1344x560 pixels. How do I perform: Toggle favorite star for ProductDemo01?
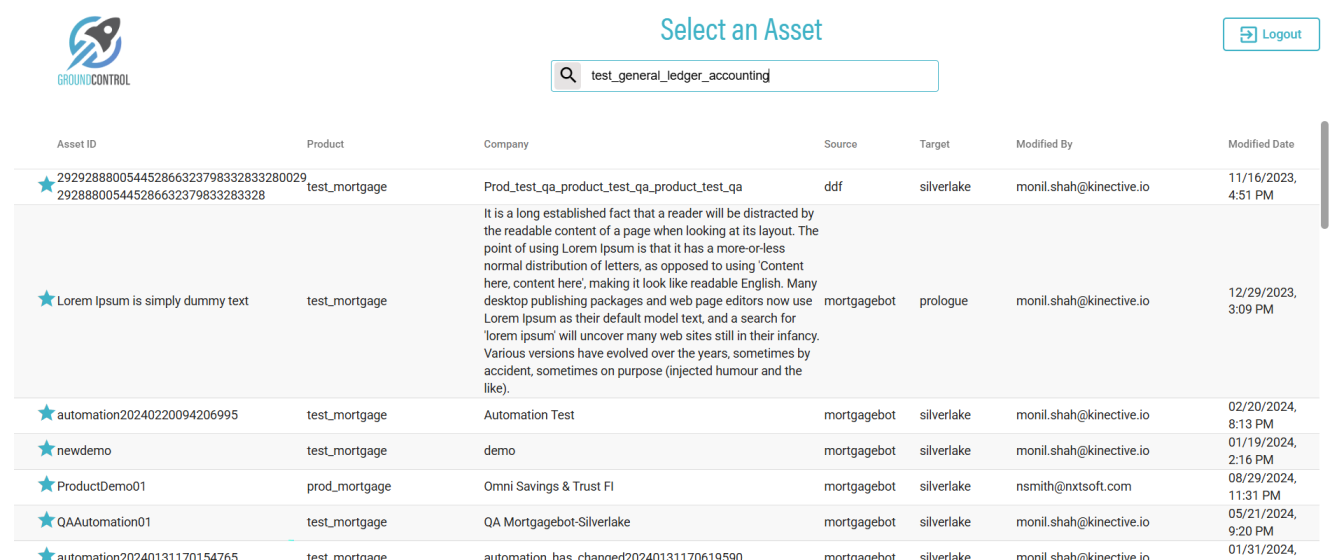(x=46, y=485)
